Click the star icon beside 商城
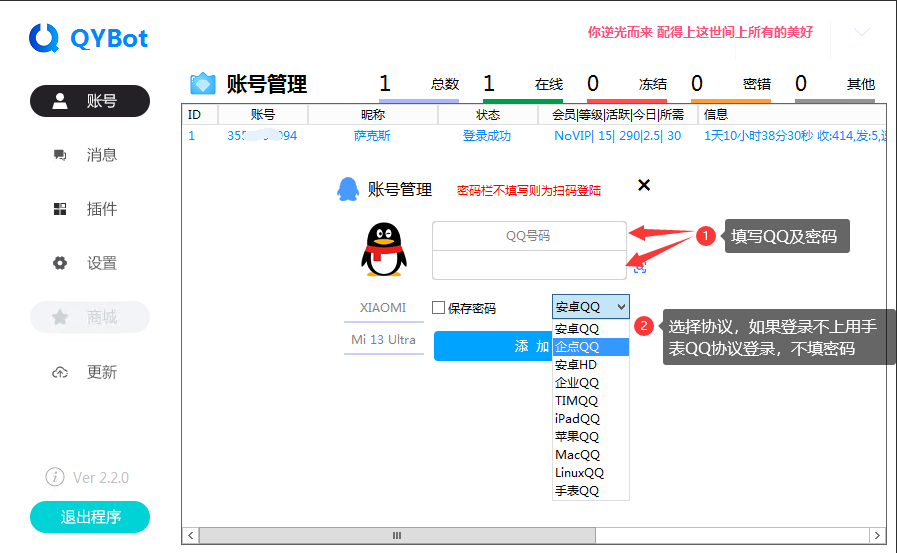The image size is (897, 553). (59, 317)
